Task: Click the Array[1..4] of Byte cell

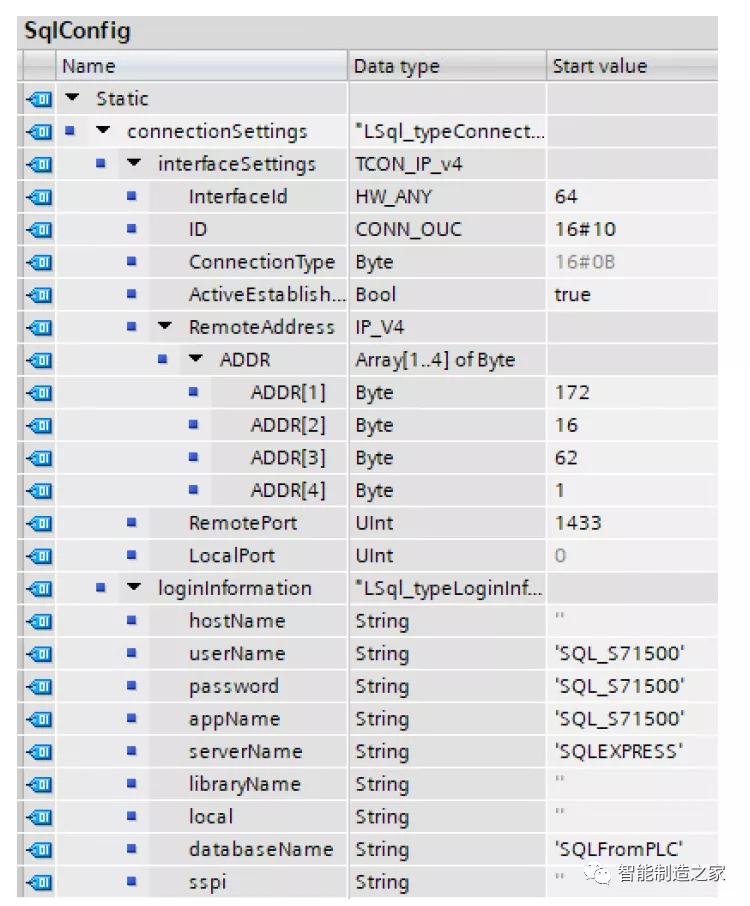Action: tap(447, 361)
